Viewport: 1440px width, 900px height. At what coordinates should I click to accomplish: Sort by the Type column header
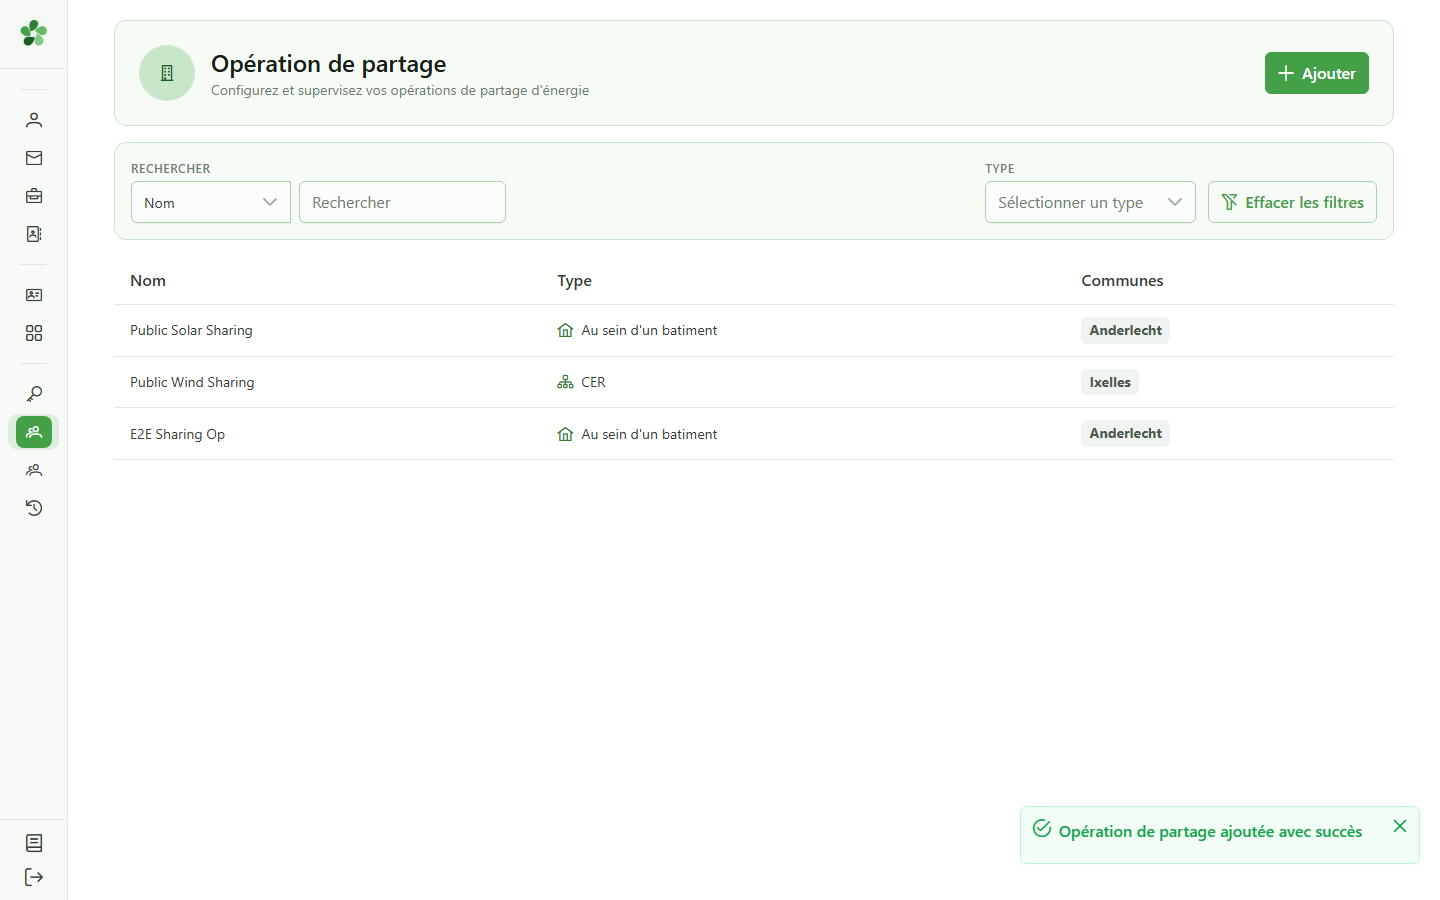[575, 281]
